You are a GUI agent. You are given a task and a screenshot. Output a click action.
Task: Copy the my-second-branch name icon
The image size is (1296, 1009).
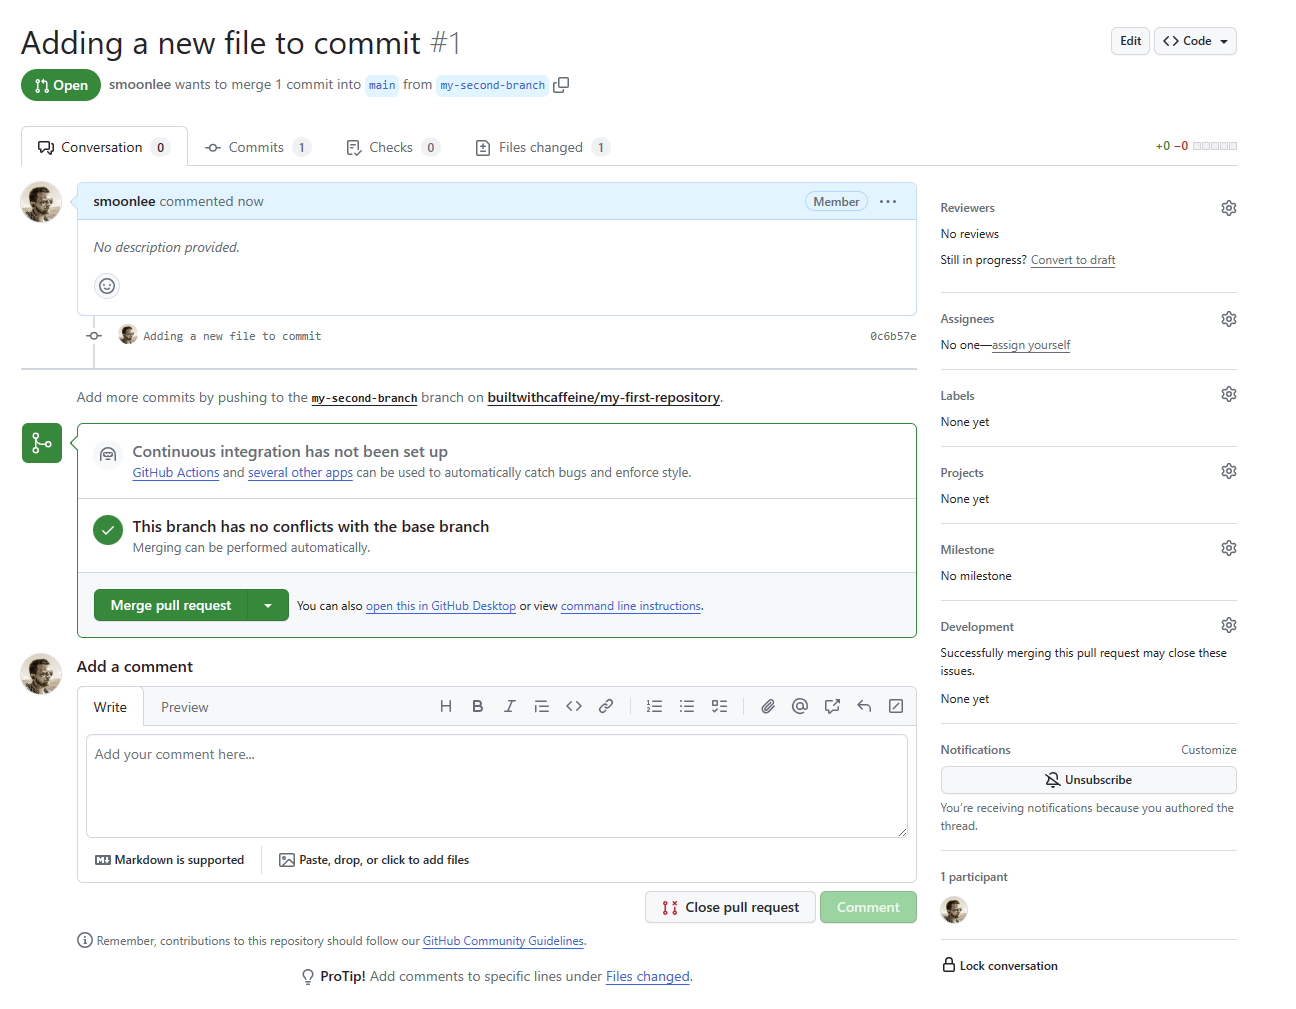[x=561, y=85]
